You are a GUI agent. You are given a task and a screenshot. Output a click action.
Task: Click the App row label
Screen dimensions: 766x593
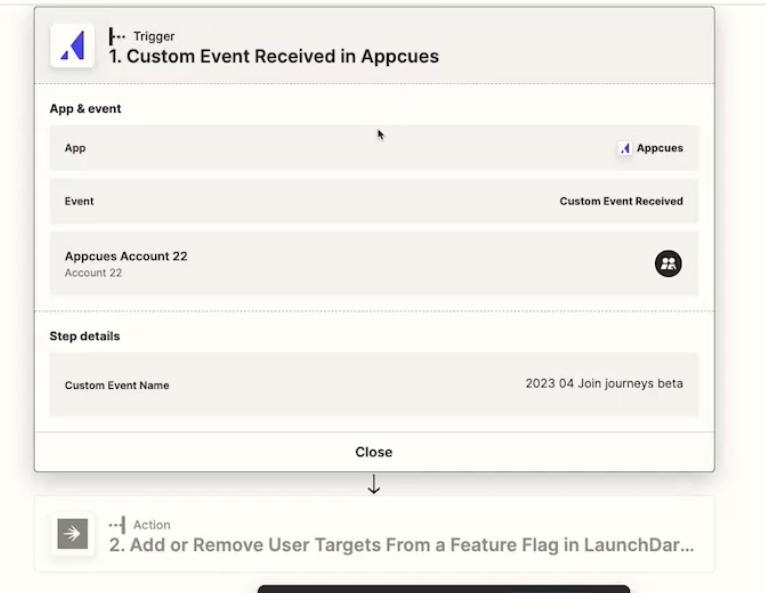click(75, 148)
